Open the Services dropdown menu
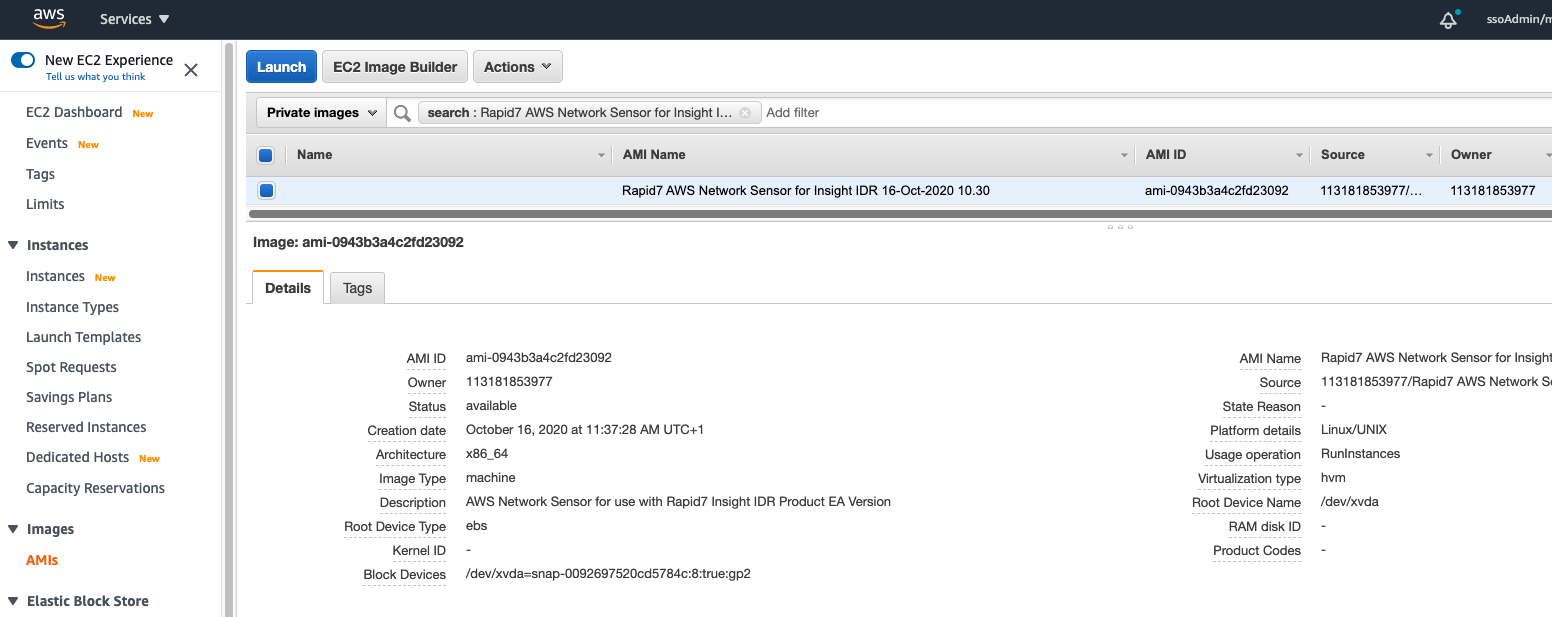 coord(135,19)
